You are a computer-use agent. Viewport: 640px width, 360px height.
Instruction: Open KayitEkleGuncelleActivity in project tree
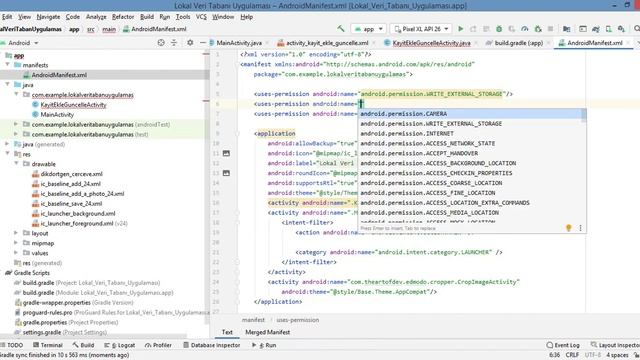tap(73, 105)
